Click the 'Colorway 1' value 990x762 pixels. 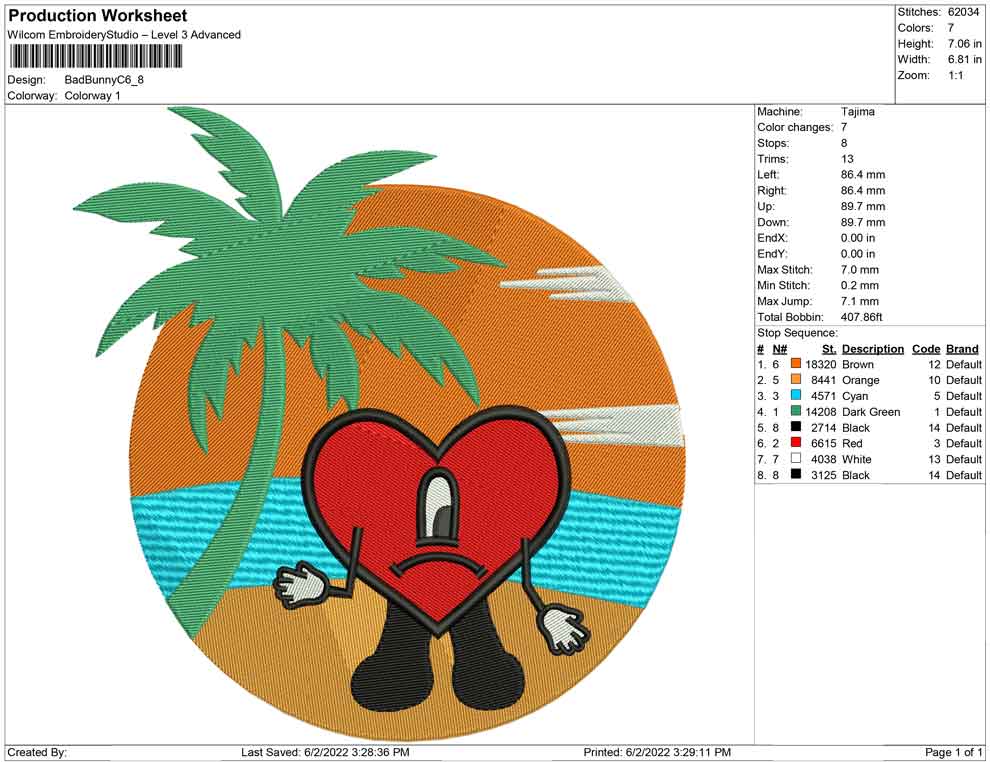click(x=92, y=96)
